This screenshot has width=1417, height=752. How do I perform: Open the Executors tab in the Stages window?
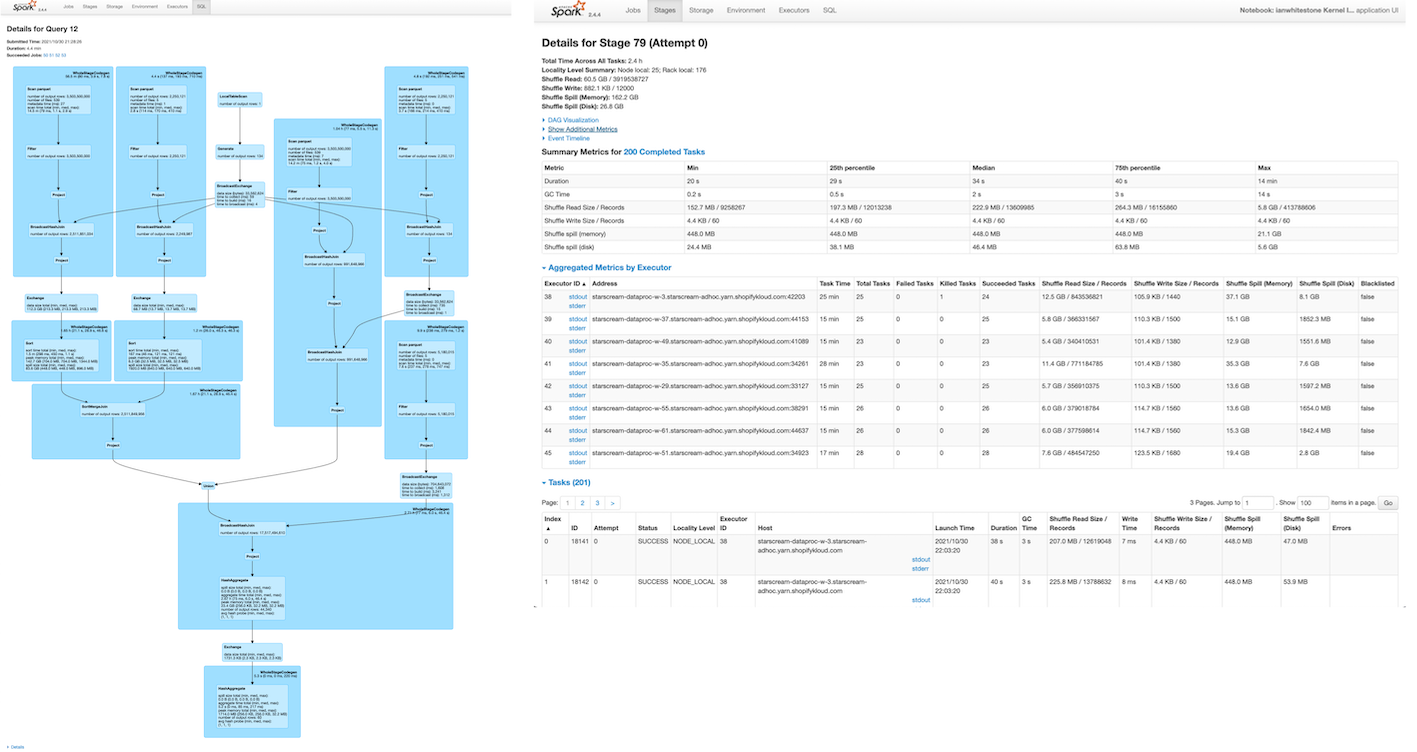(x=794, y=10)
